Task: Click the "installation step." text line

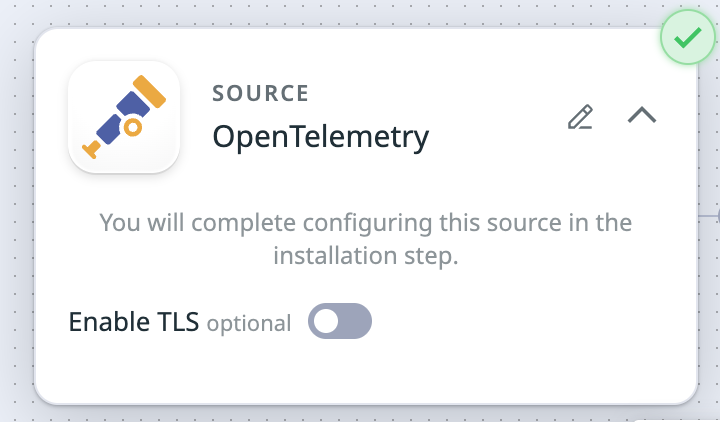Action: 366,256
